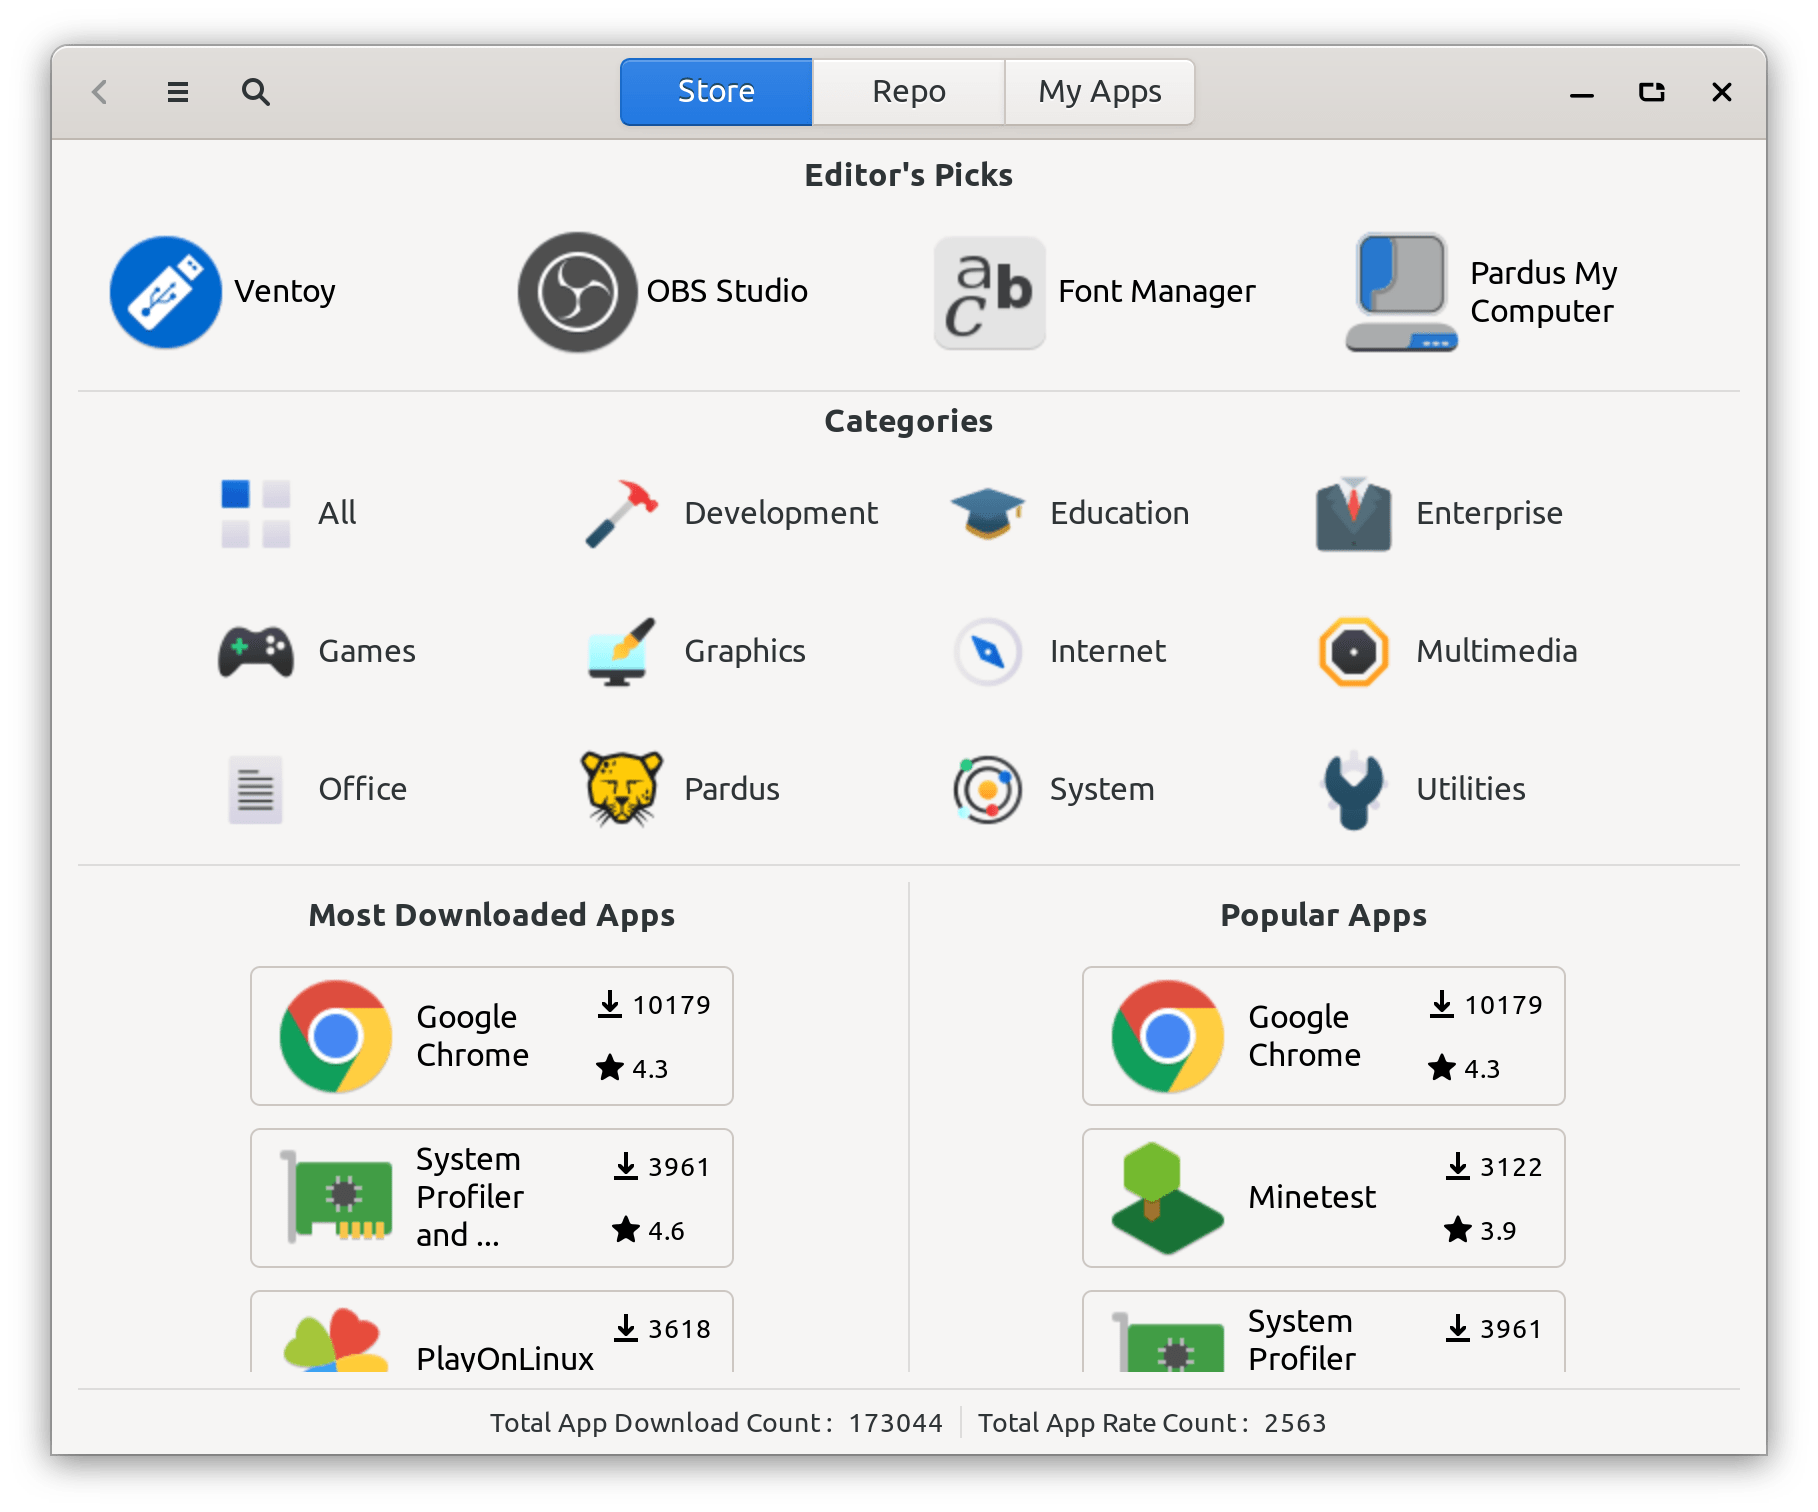Screen dimensions: 1818x1512
Task: Select the Development hammer icon
Action: pyautogui.click(x=622, y=514)
